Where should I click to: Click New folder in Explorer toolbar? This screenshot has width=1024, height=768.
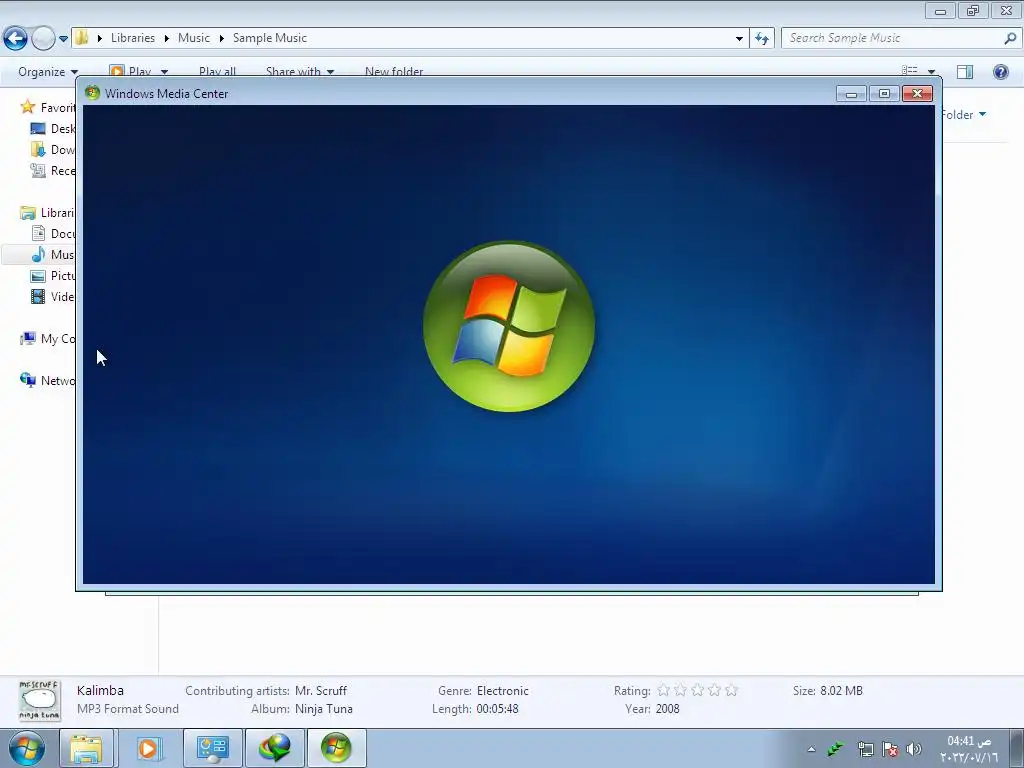pos(394,72)
